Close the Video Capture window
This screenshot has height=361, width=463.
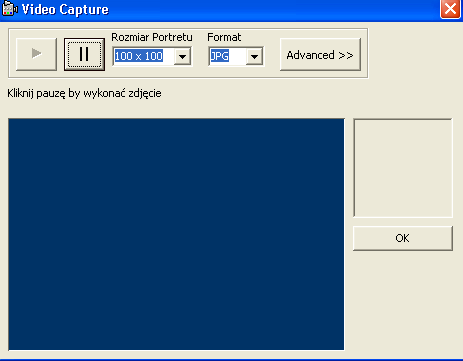point(450,9)
